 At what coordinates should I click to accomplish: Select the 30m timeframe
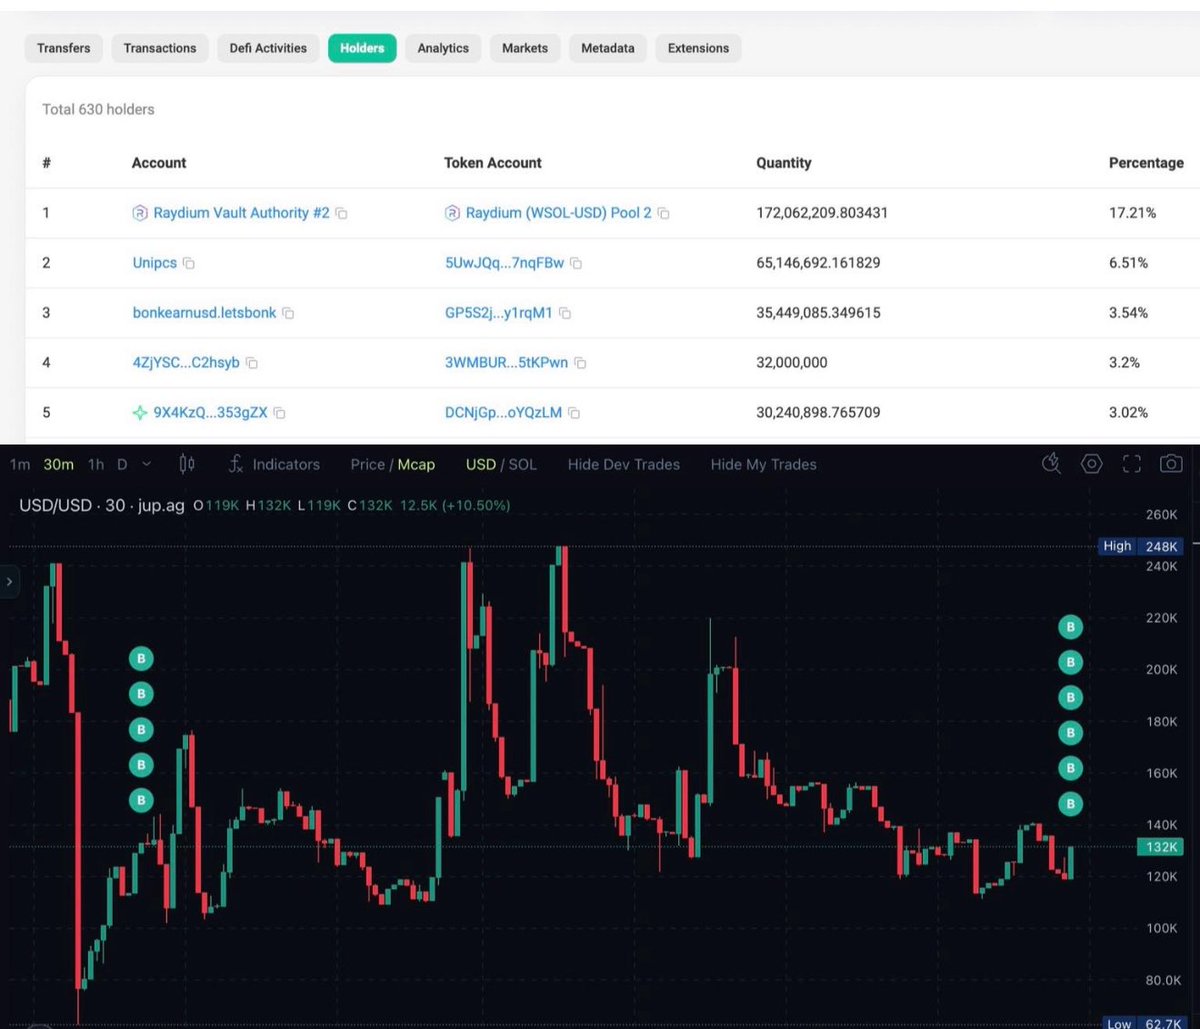(x=58, y=464)
